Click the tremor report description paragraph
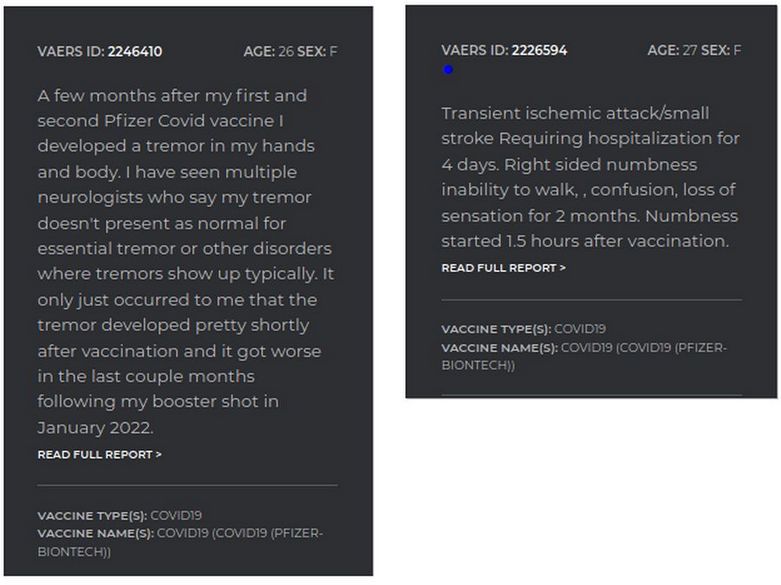The width and height of the screenshot is (781, 585). 186,261
